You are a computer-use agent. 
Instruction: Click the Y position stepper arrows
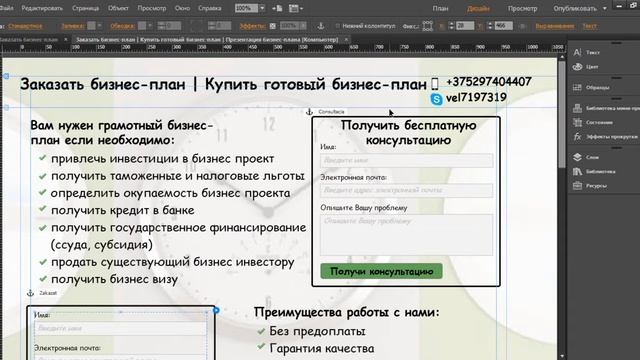(490, 26)
